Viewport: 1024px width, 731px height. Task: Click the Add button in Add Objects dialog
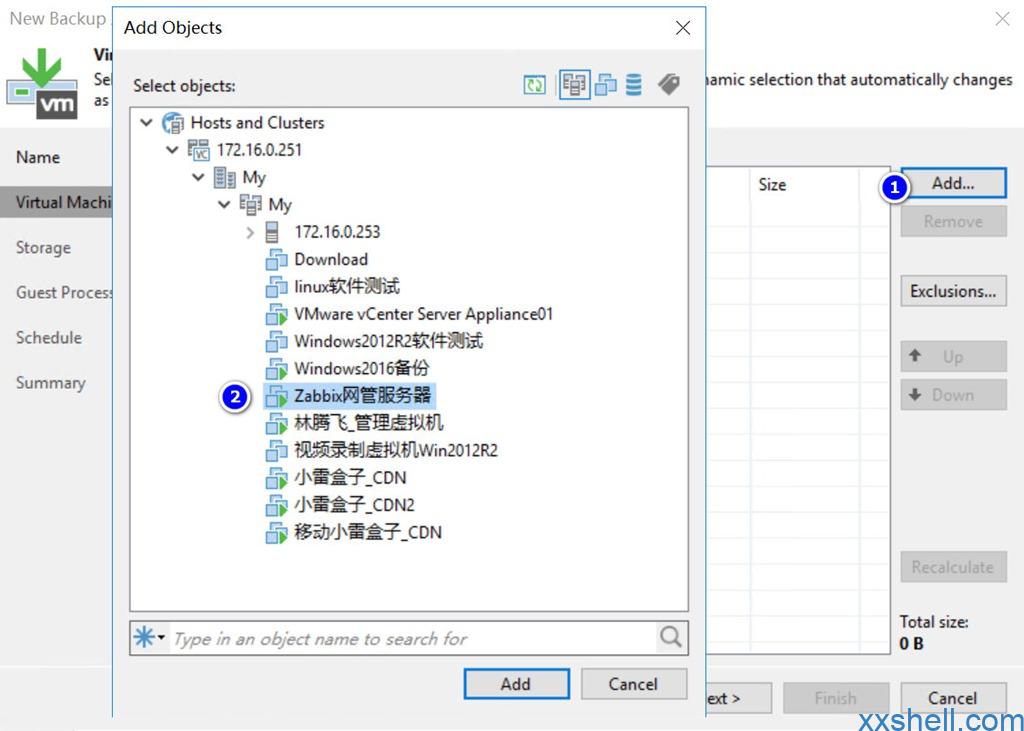click(x=516, y=684)
